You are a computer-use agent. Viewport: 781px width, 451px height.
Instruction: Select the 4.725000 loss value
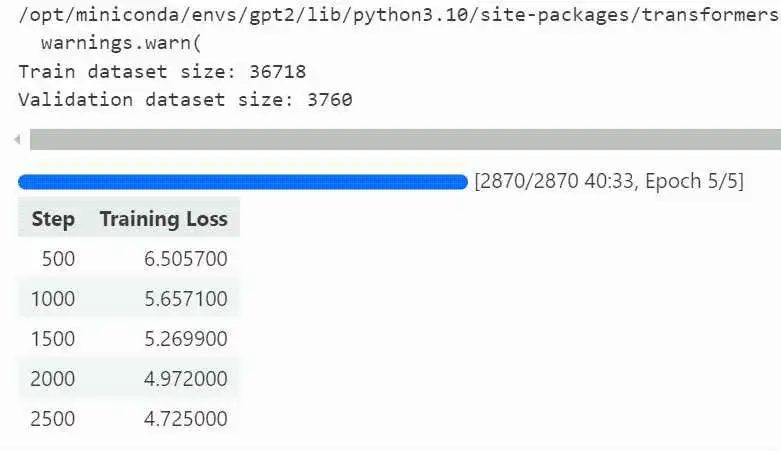(x=186, y=419)
